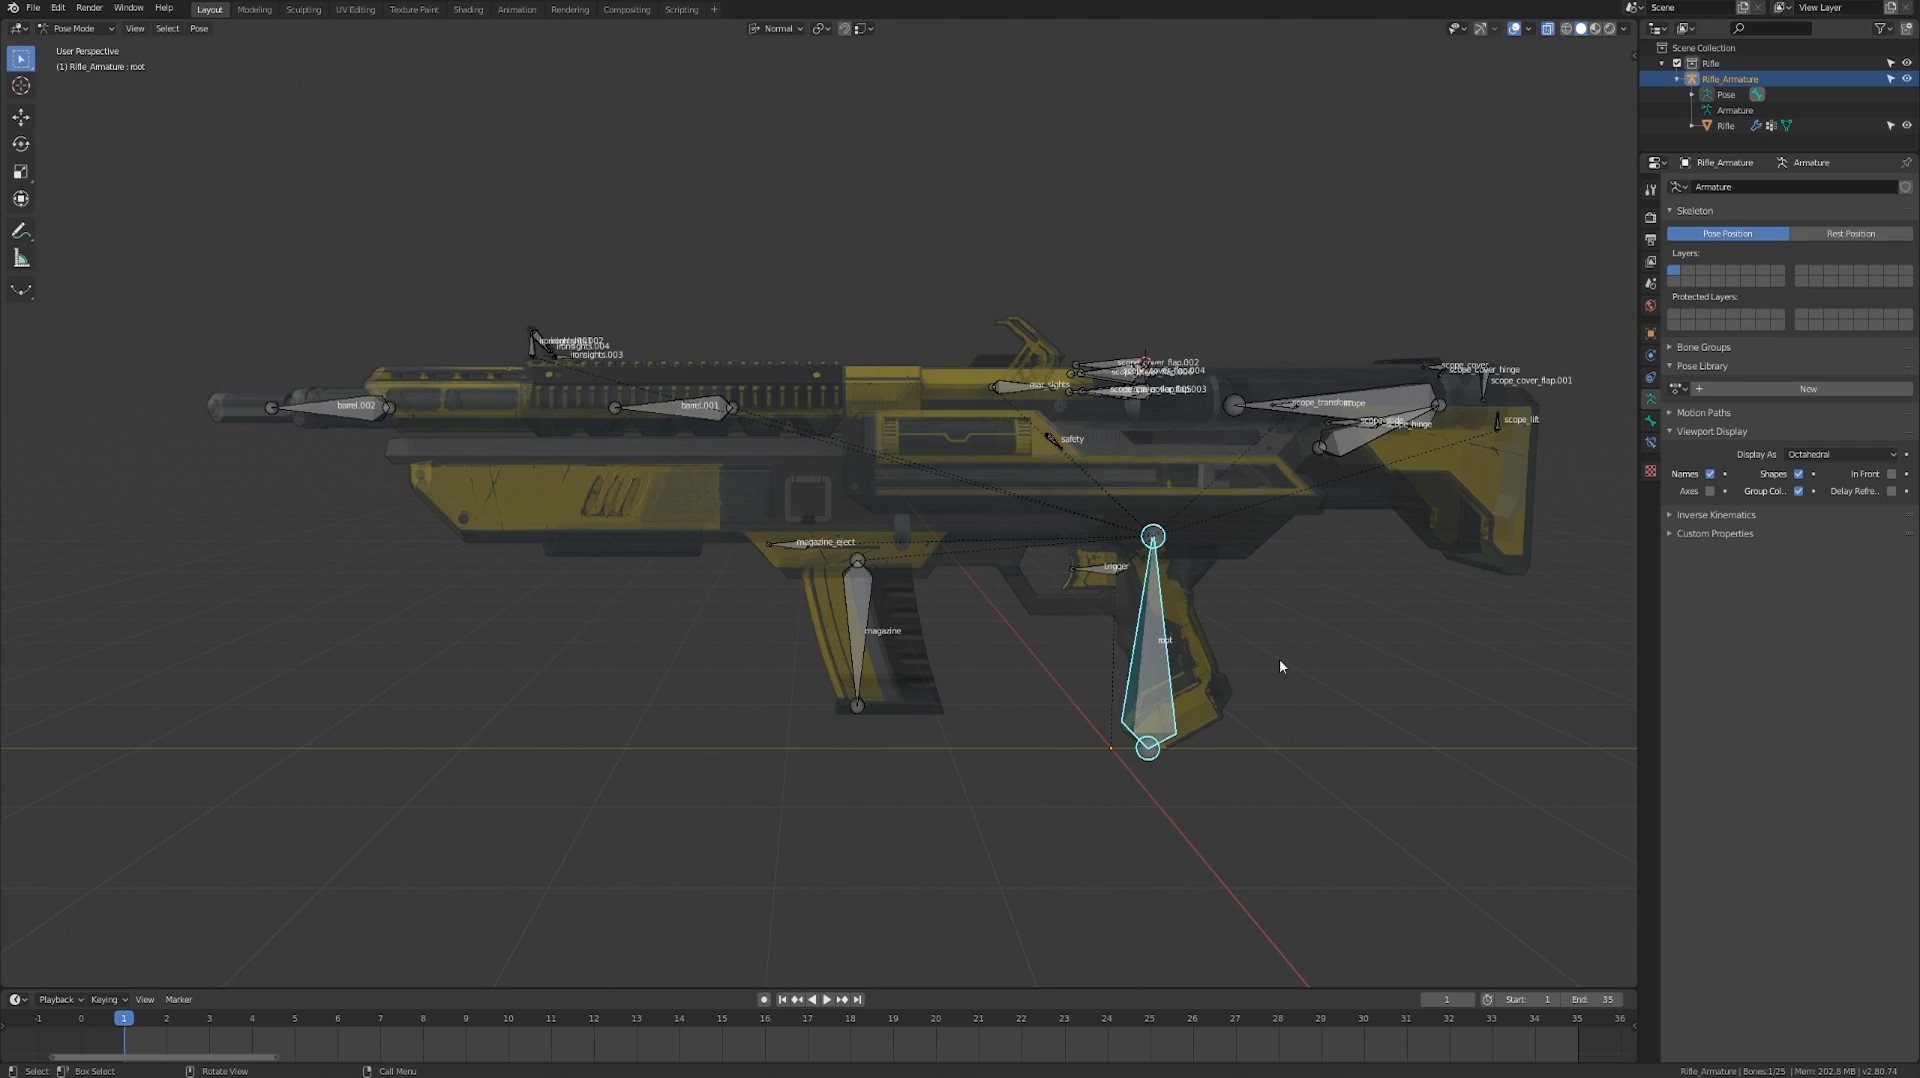Open the Object Constraints properties tab
Screen dimensions: 1920x1078
click(x=1650, y=377)
